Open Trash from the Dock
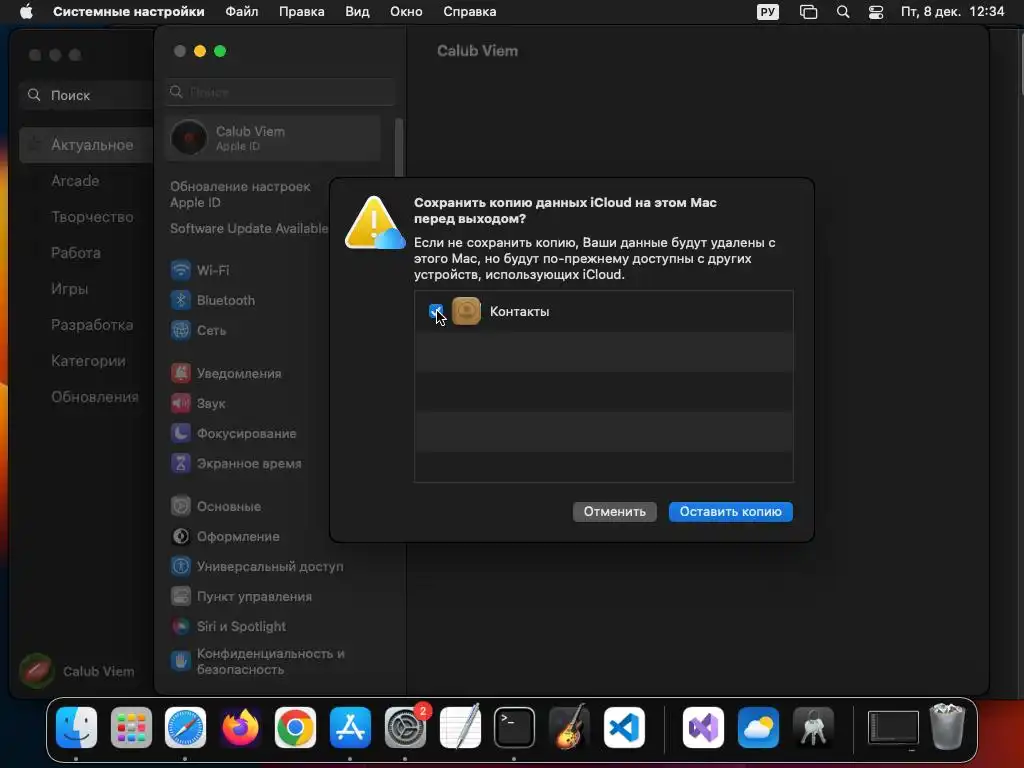Image resolution: width=1024 pixels, height=768 pixels. coord(947,726)
